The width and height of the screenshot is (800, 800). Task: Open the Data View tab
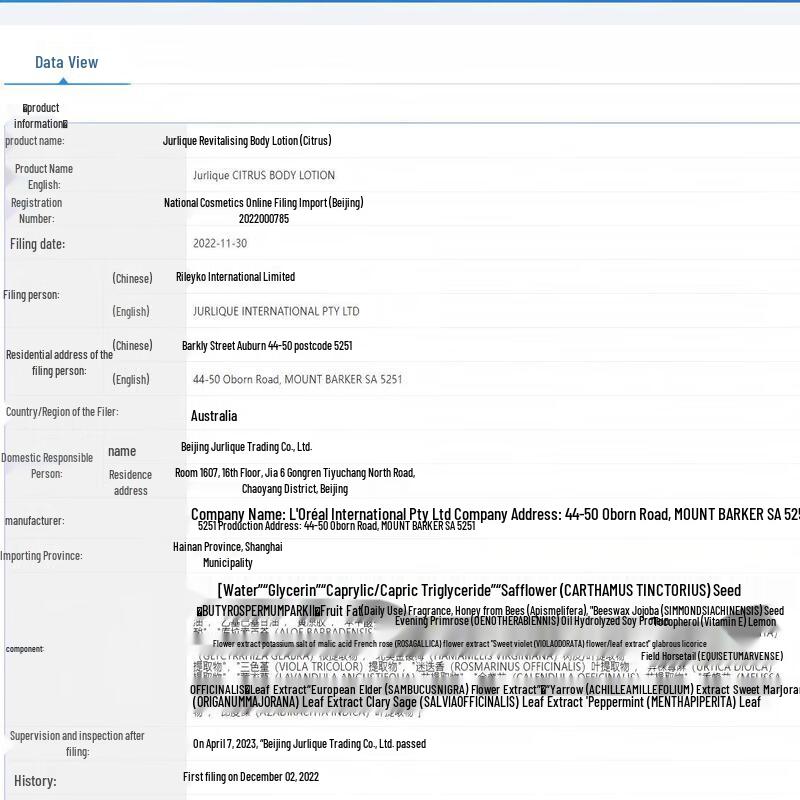click(x=66, y=62)
